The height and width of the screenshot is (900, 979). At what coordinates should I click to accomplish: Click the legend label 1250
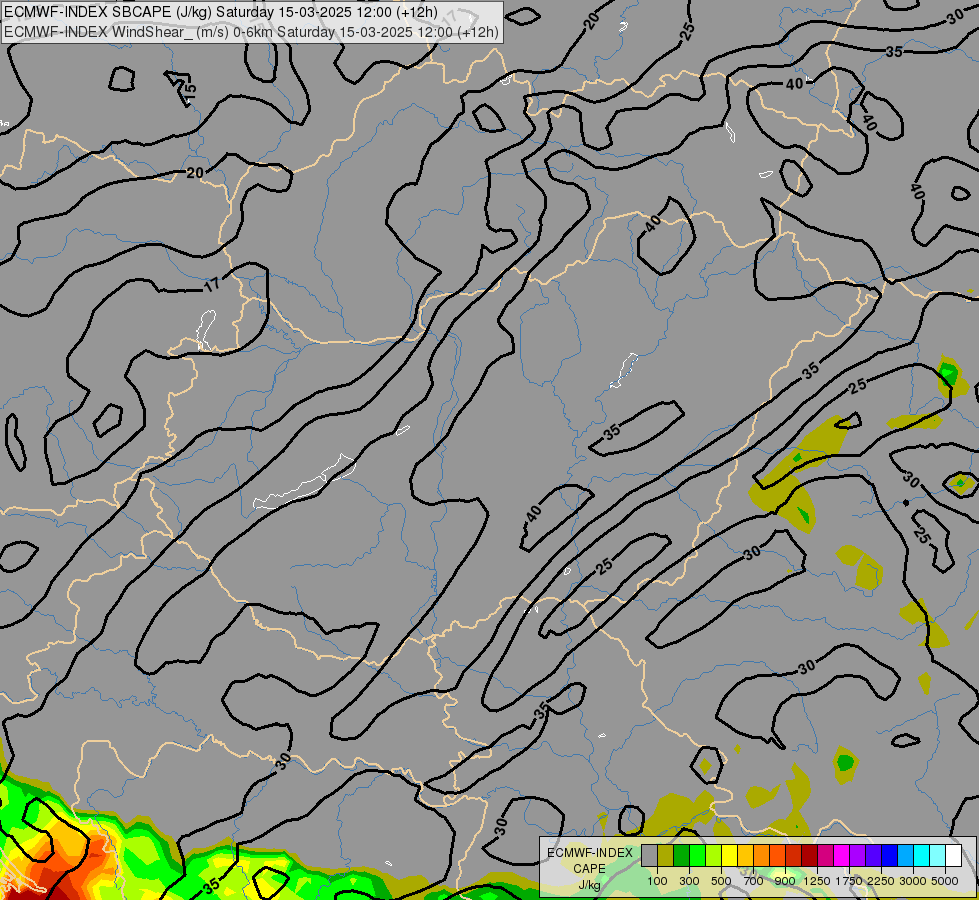tap(817, 881)
